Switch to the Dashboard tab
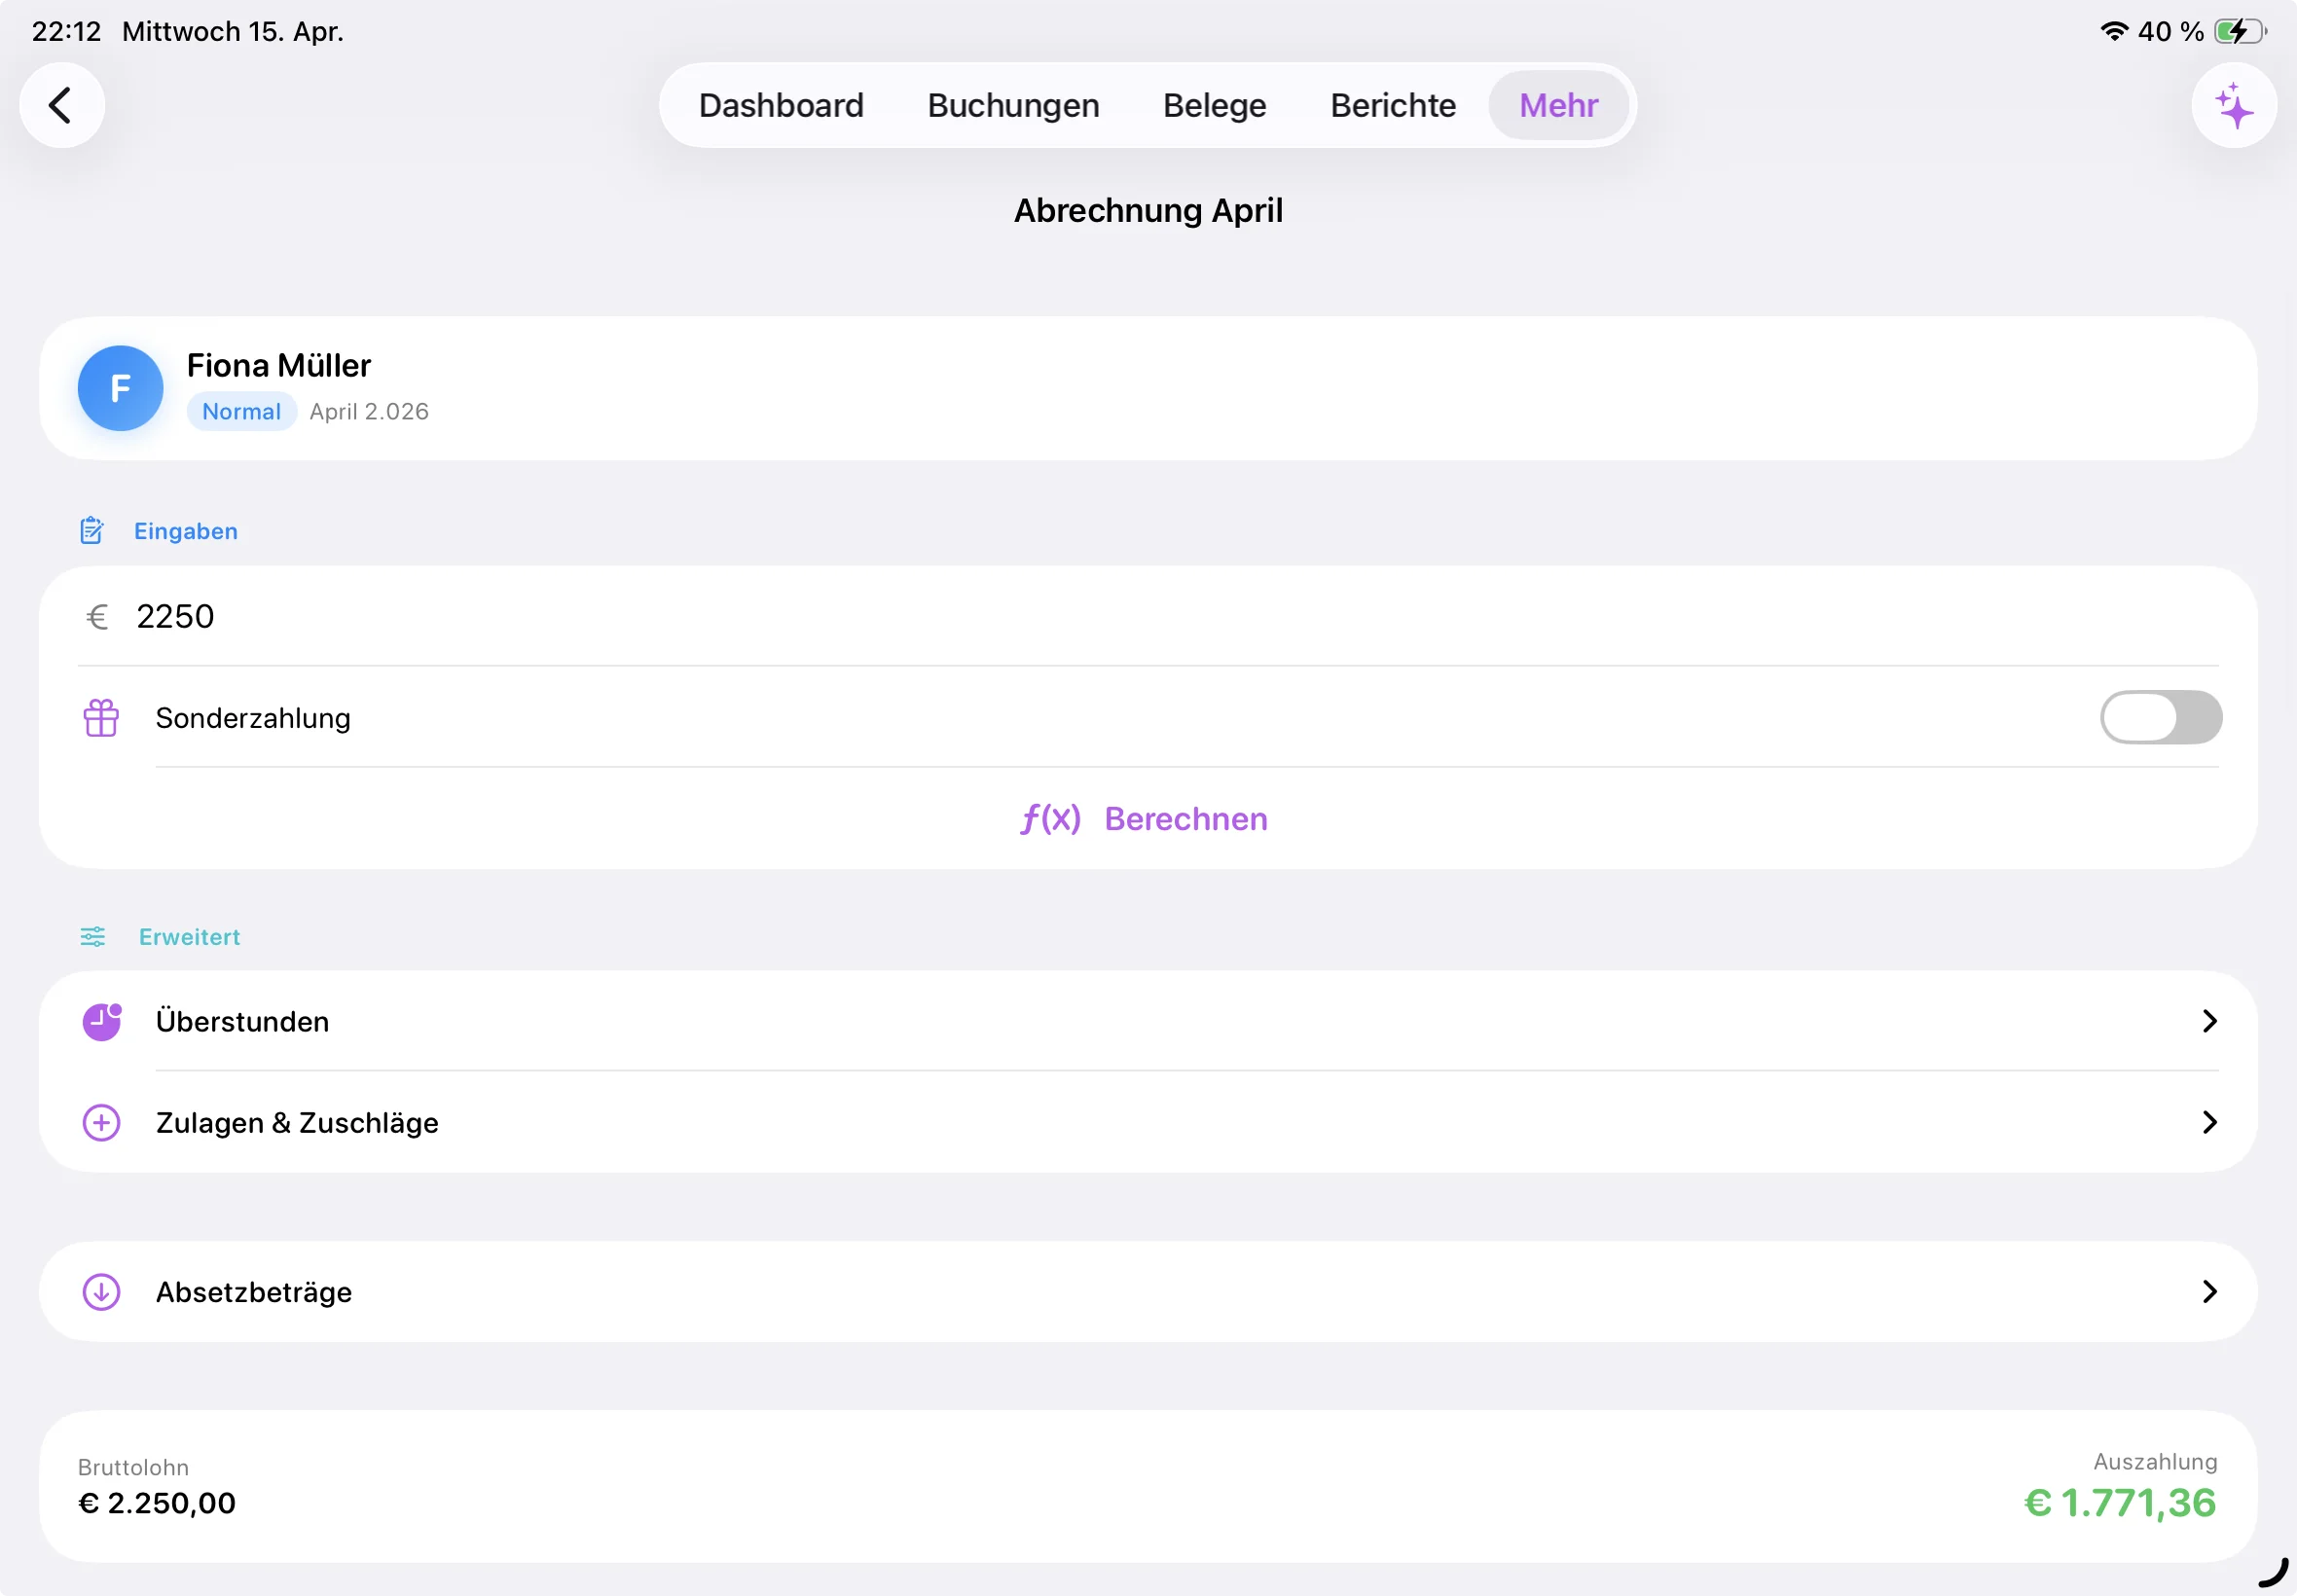 tap(781, 105)
